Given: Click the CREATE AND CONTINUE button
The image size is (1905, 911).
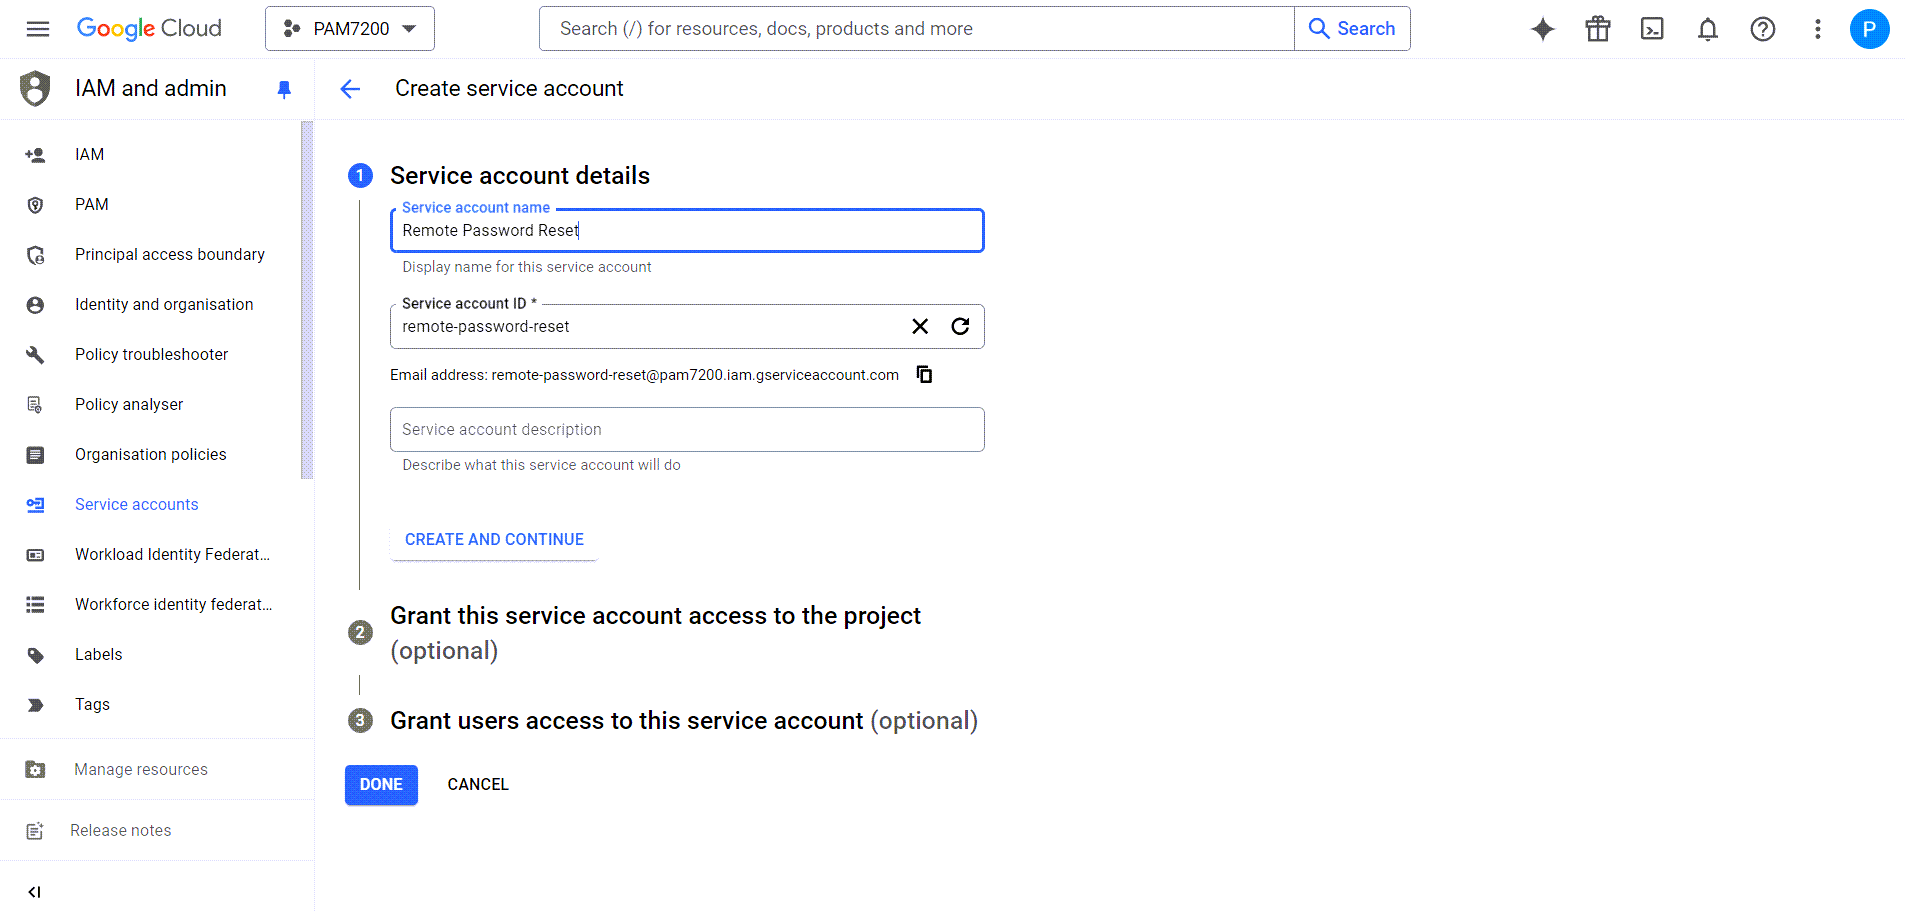Looking at the screenshot, I should pyautogui.click(x=494, y=539).
